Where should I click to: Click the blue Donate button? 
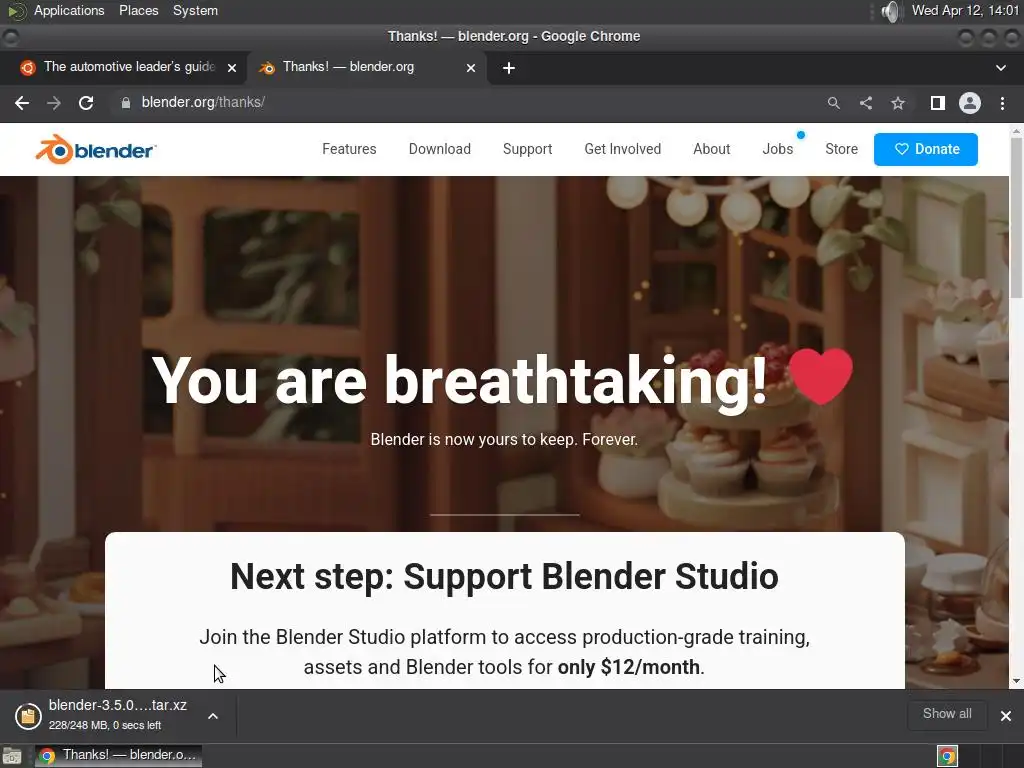click(x=925, y=149)
